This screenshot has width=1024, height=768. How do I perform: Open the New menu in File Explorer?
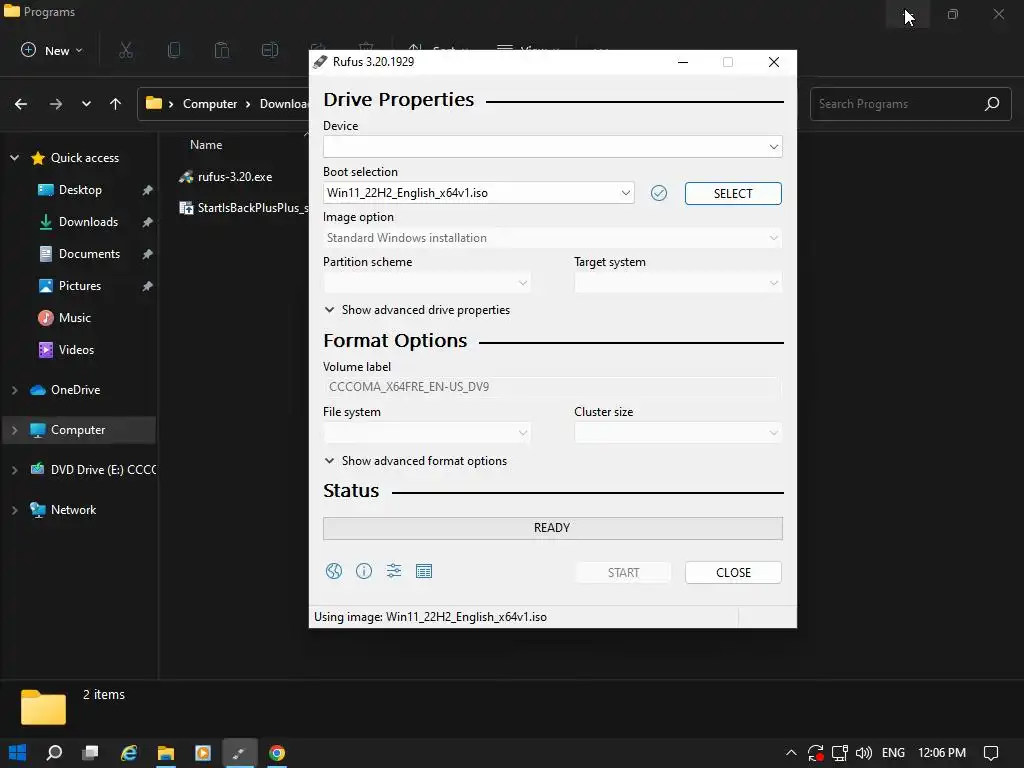(52, 50)
